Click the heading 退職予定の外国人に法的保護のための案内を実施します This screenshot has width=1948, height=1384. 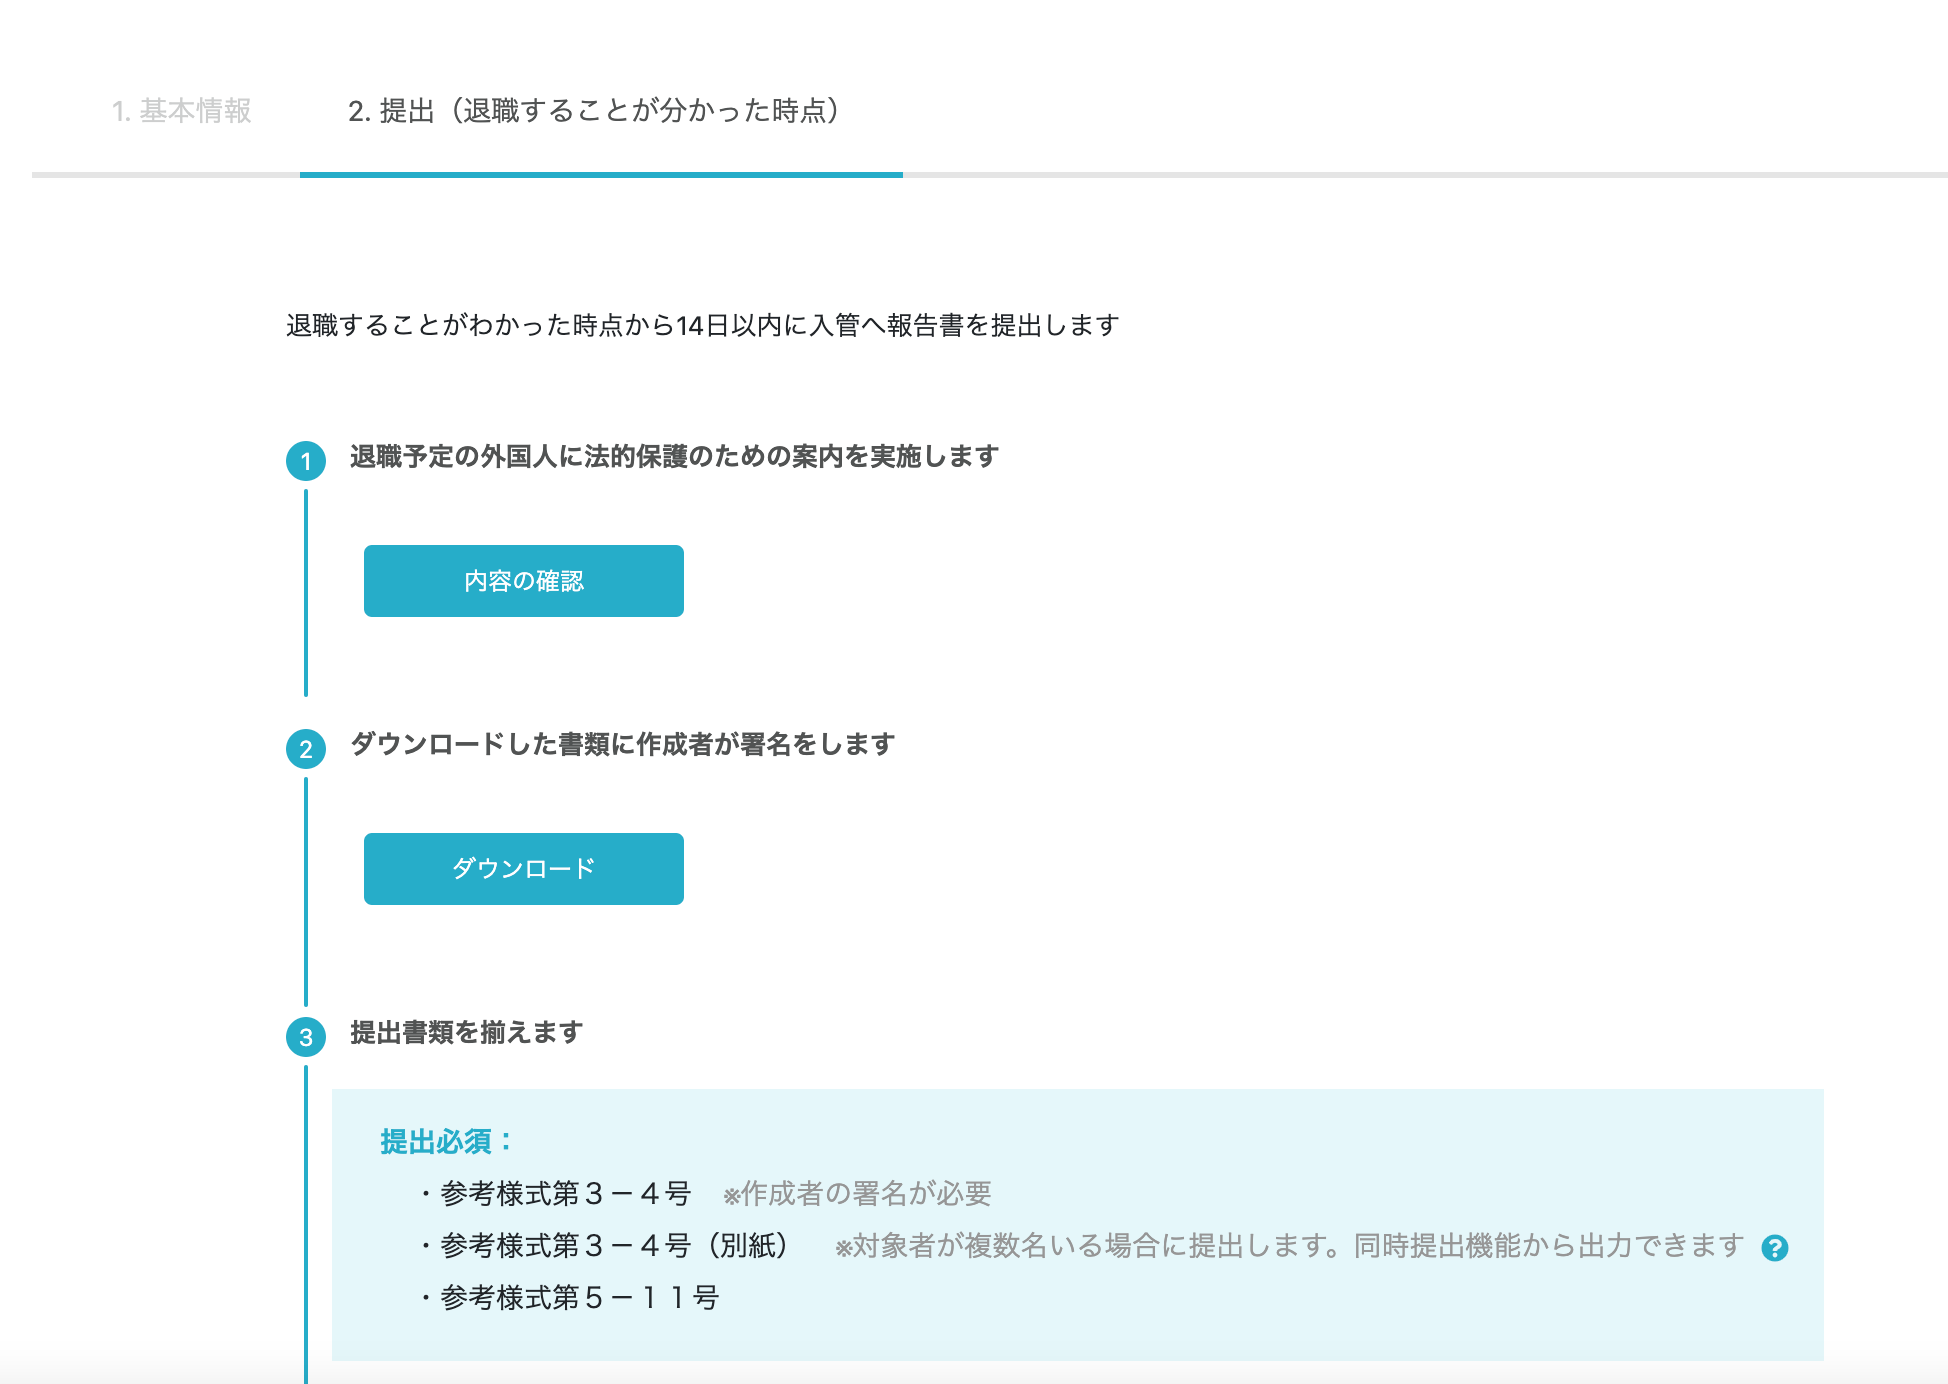tap(674, 457)
